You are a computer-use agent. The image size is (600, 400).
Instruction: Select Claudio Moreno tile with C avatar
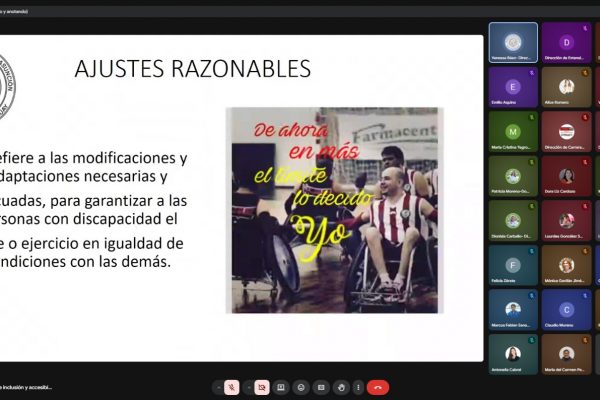click(566, 310)
